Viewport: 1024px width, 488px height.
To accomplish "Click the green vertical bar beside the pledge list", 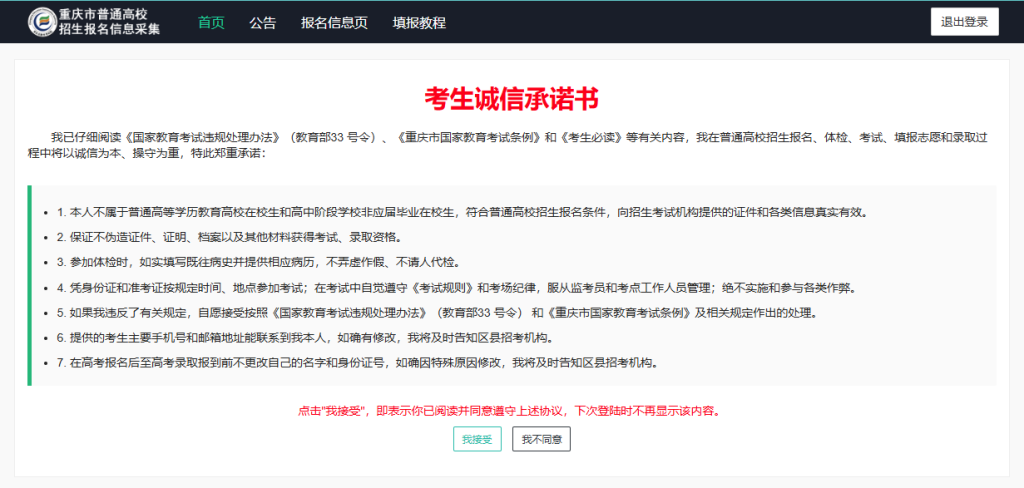I will tap(29, 285).
